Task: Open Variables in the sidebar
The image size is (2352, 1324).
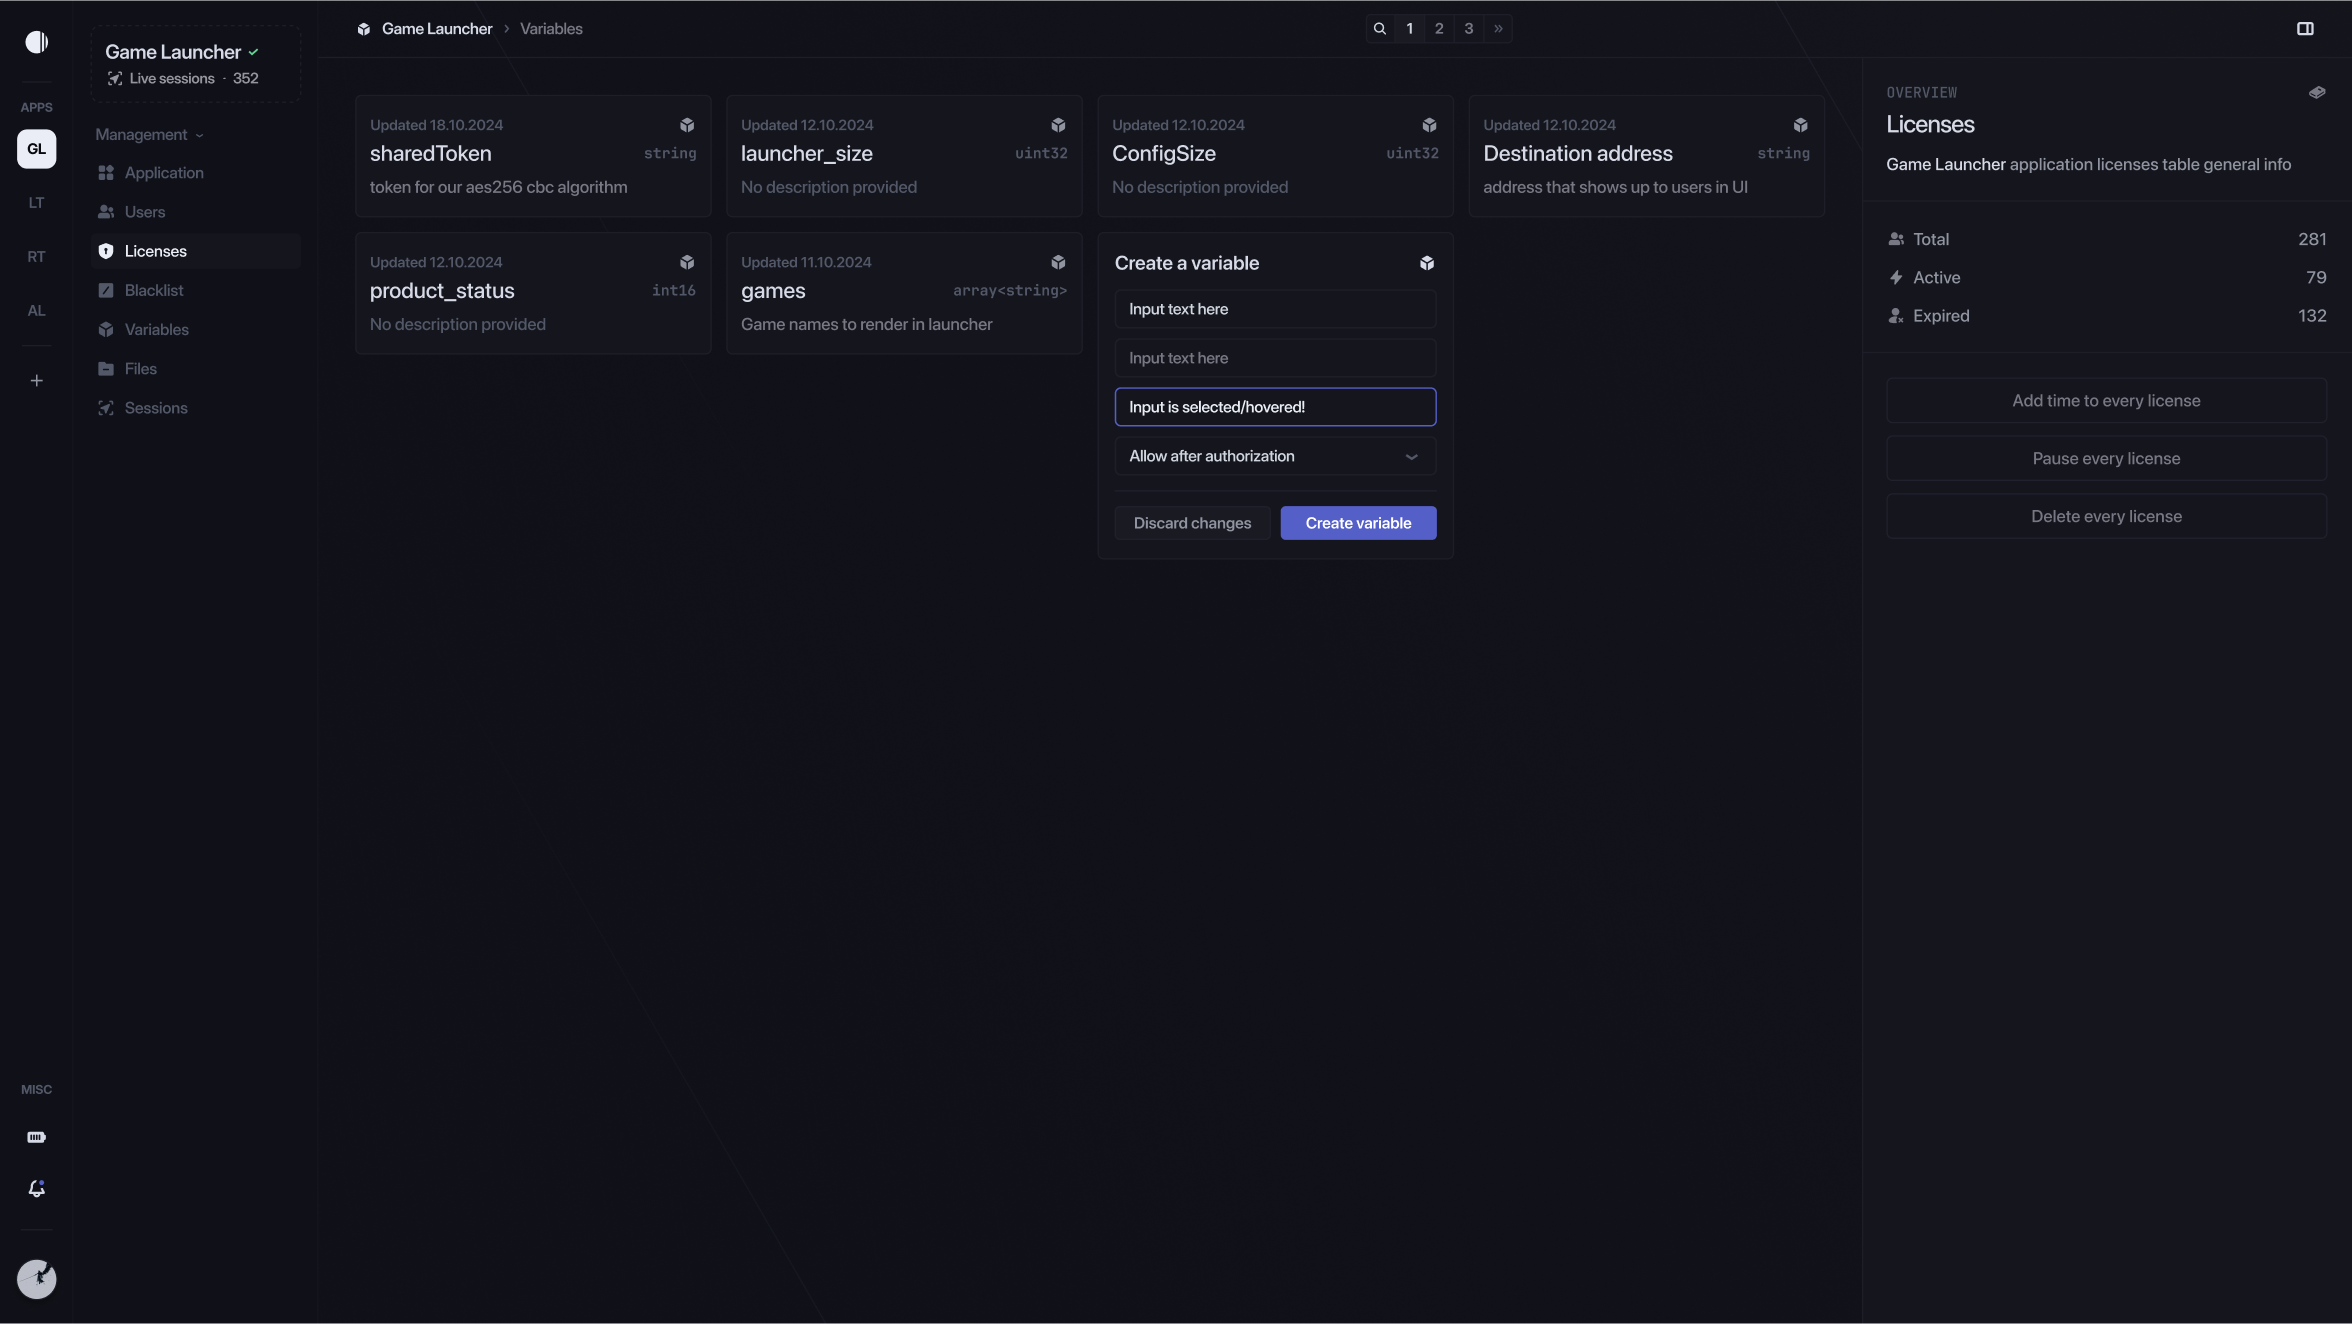Action: point(156,330)
